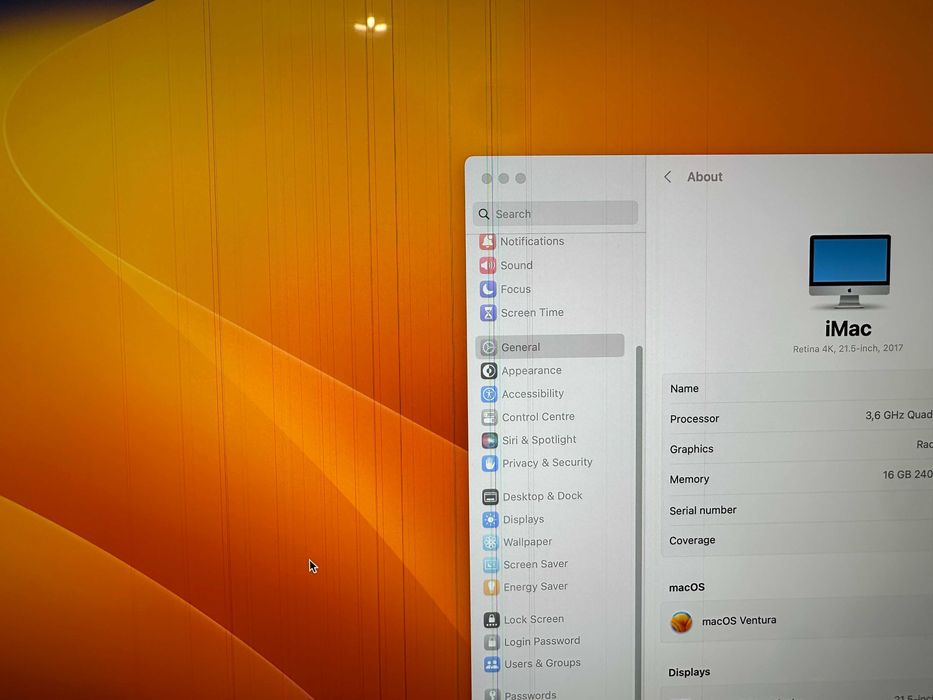Click Retina 4K, 21.5-inch, 2017 text

(x=848, y=348)
